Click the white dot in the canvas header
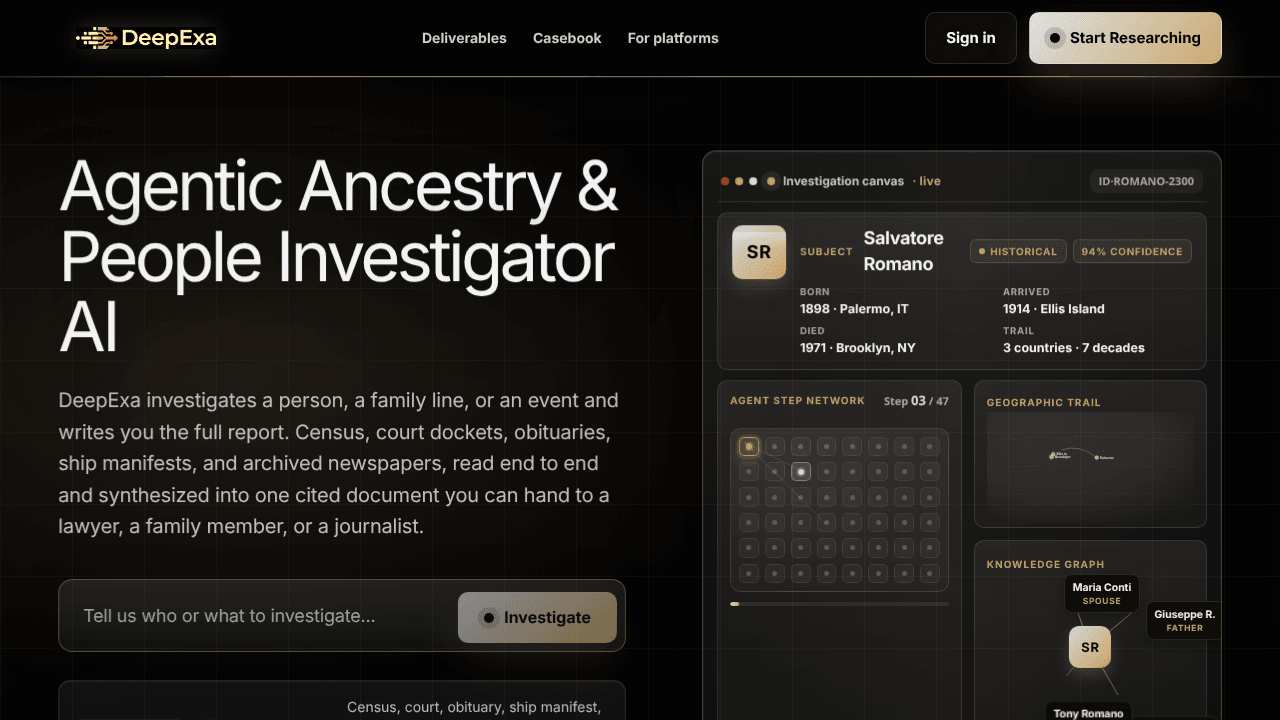This screenshot has width=1280, height=720. [x=753, y=181]
